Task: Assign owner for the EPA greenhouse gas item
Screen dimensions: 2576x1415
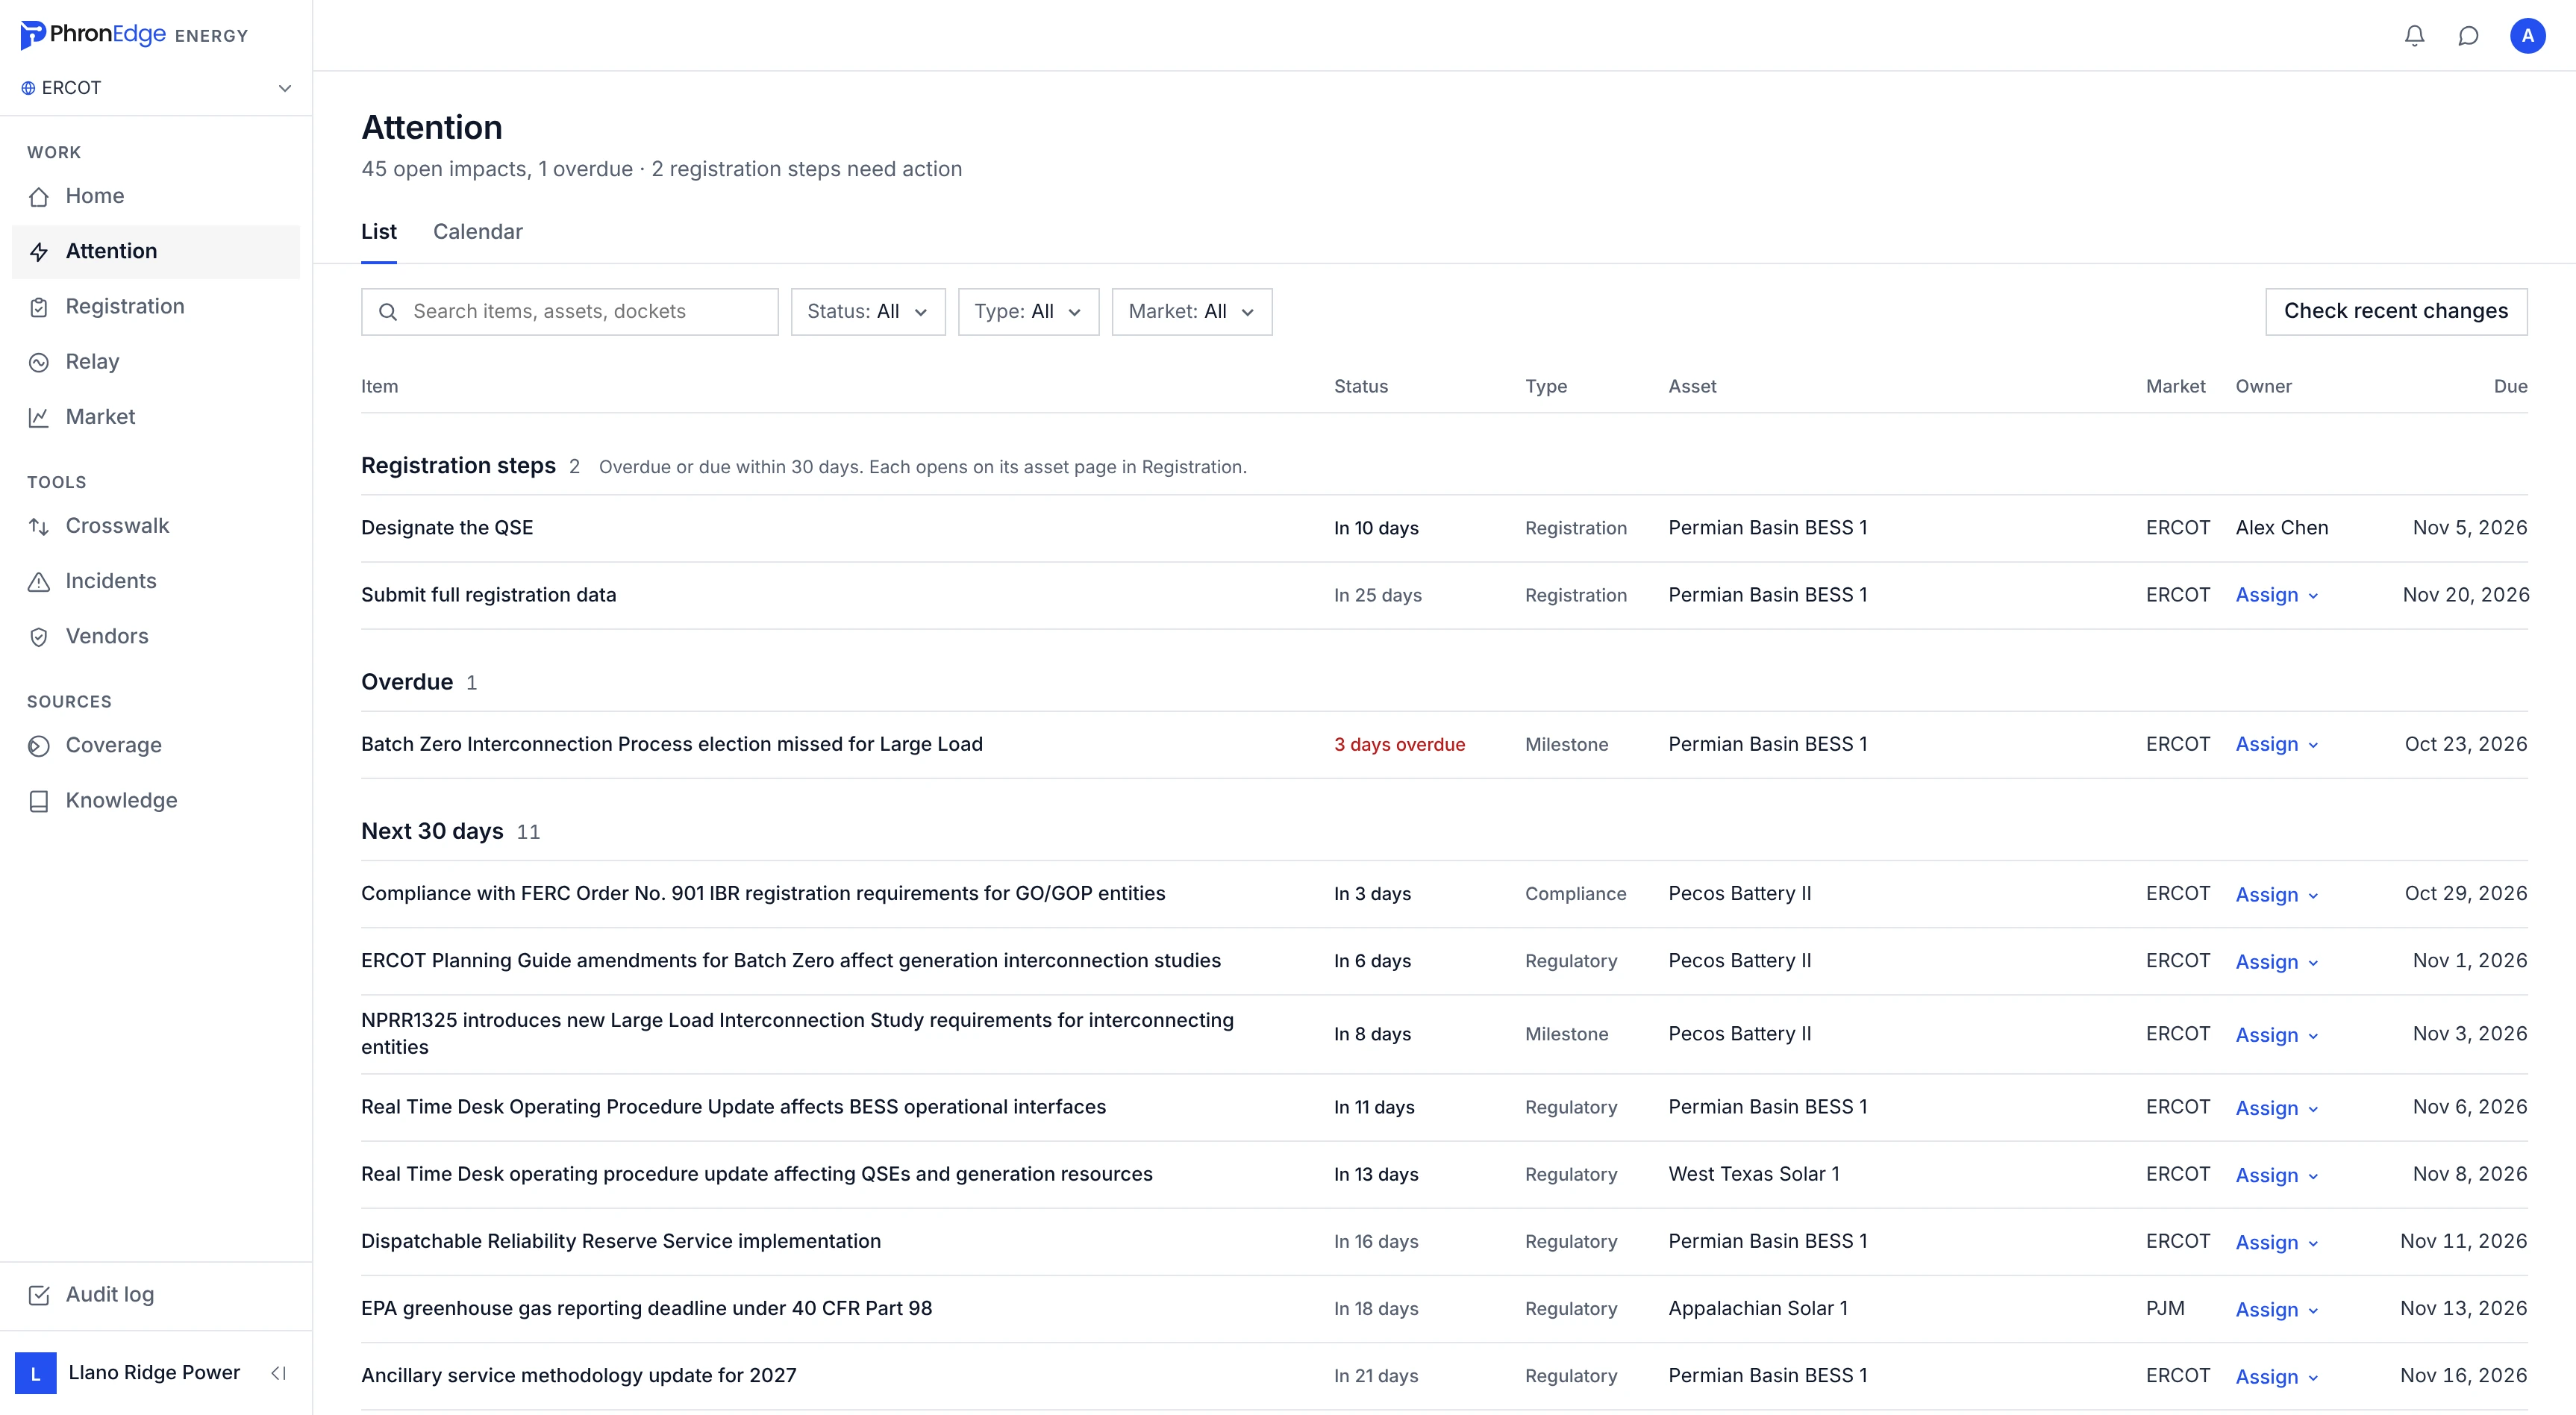Action: pos(2276,1309)
